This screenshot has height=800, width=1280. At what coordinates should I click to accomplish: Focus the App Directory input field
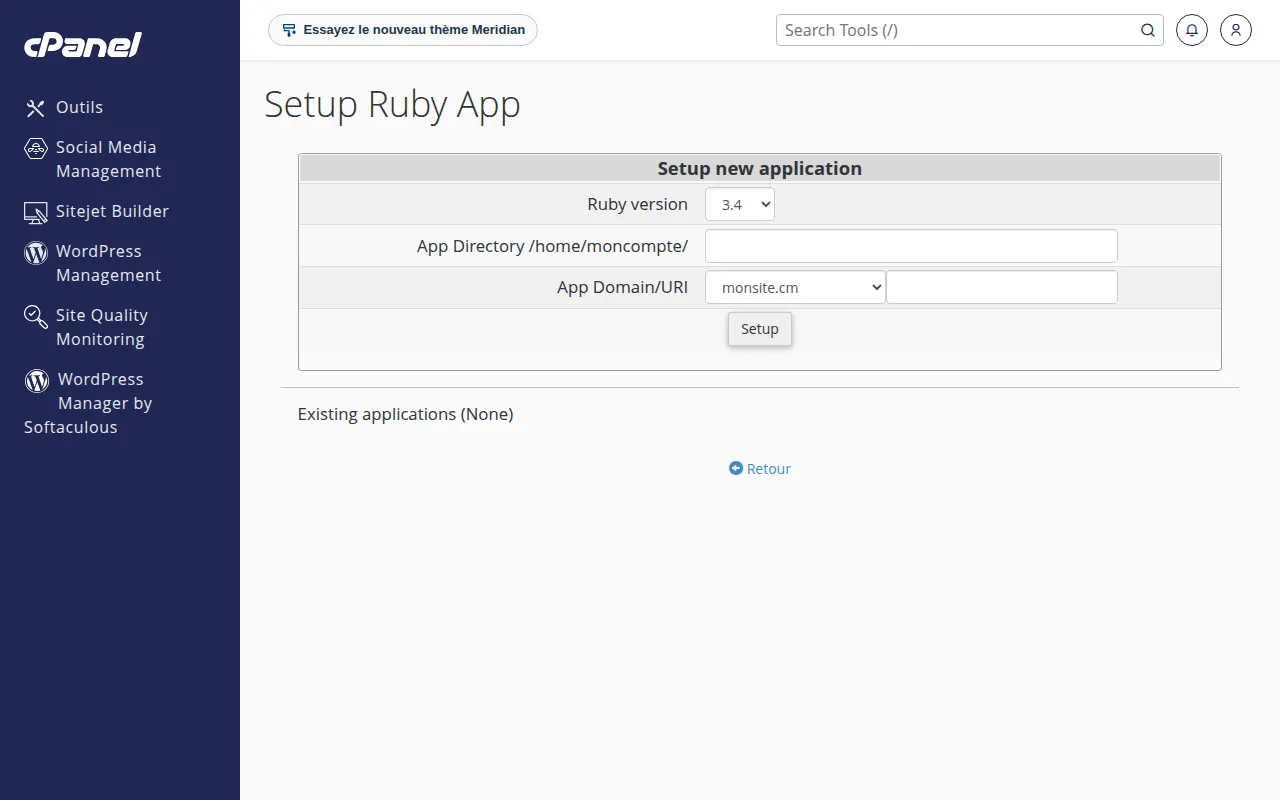(911, 246)
